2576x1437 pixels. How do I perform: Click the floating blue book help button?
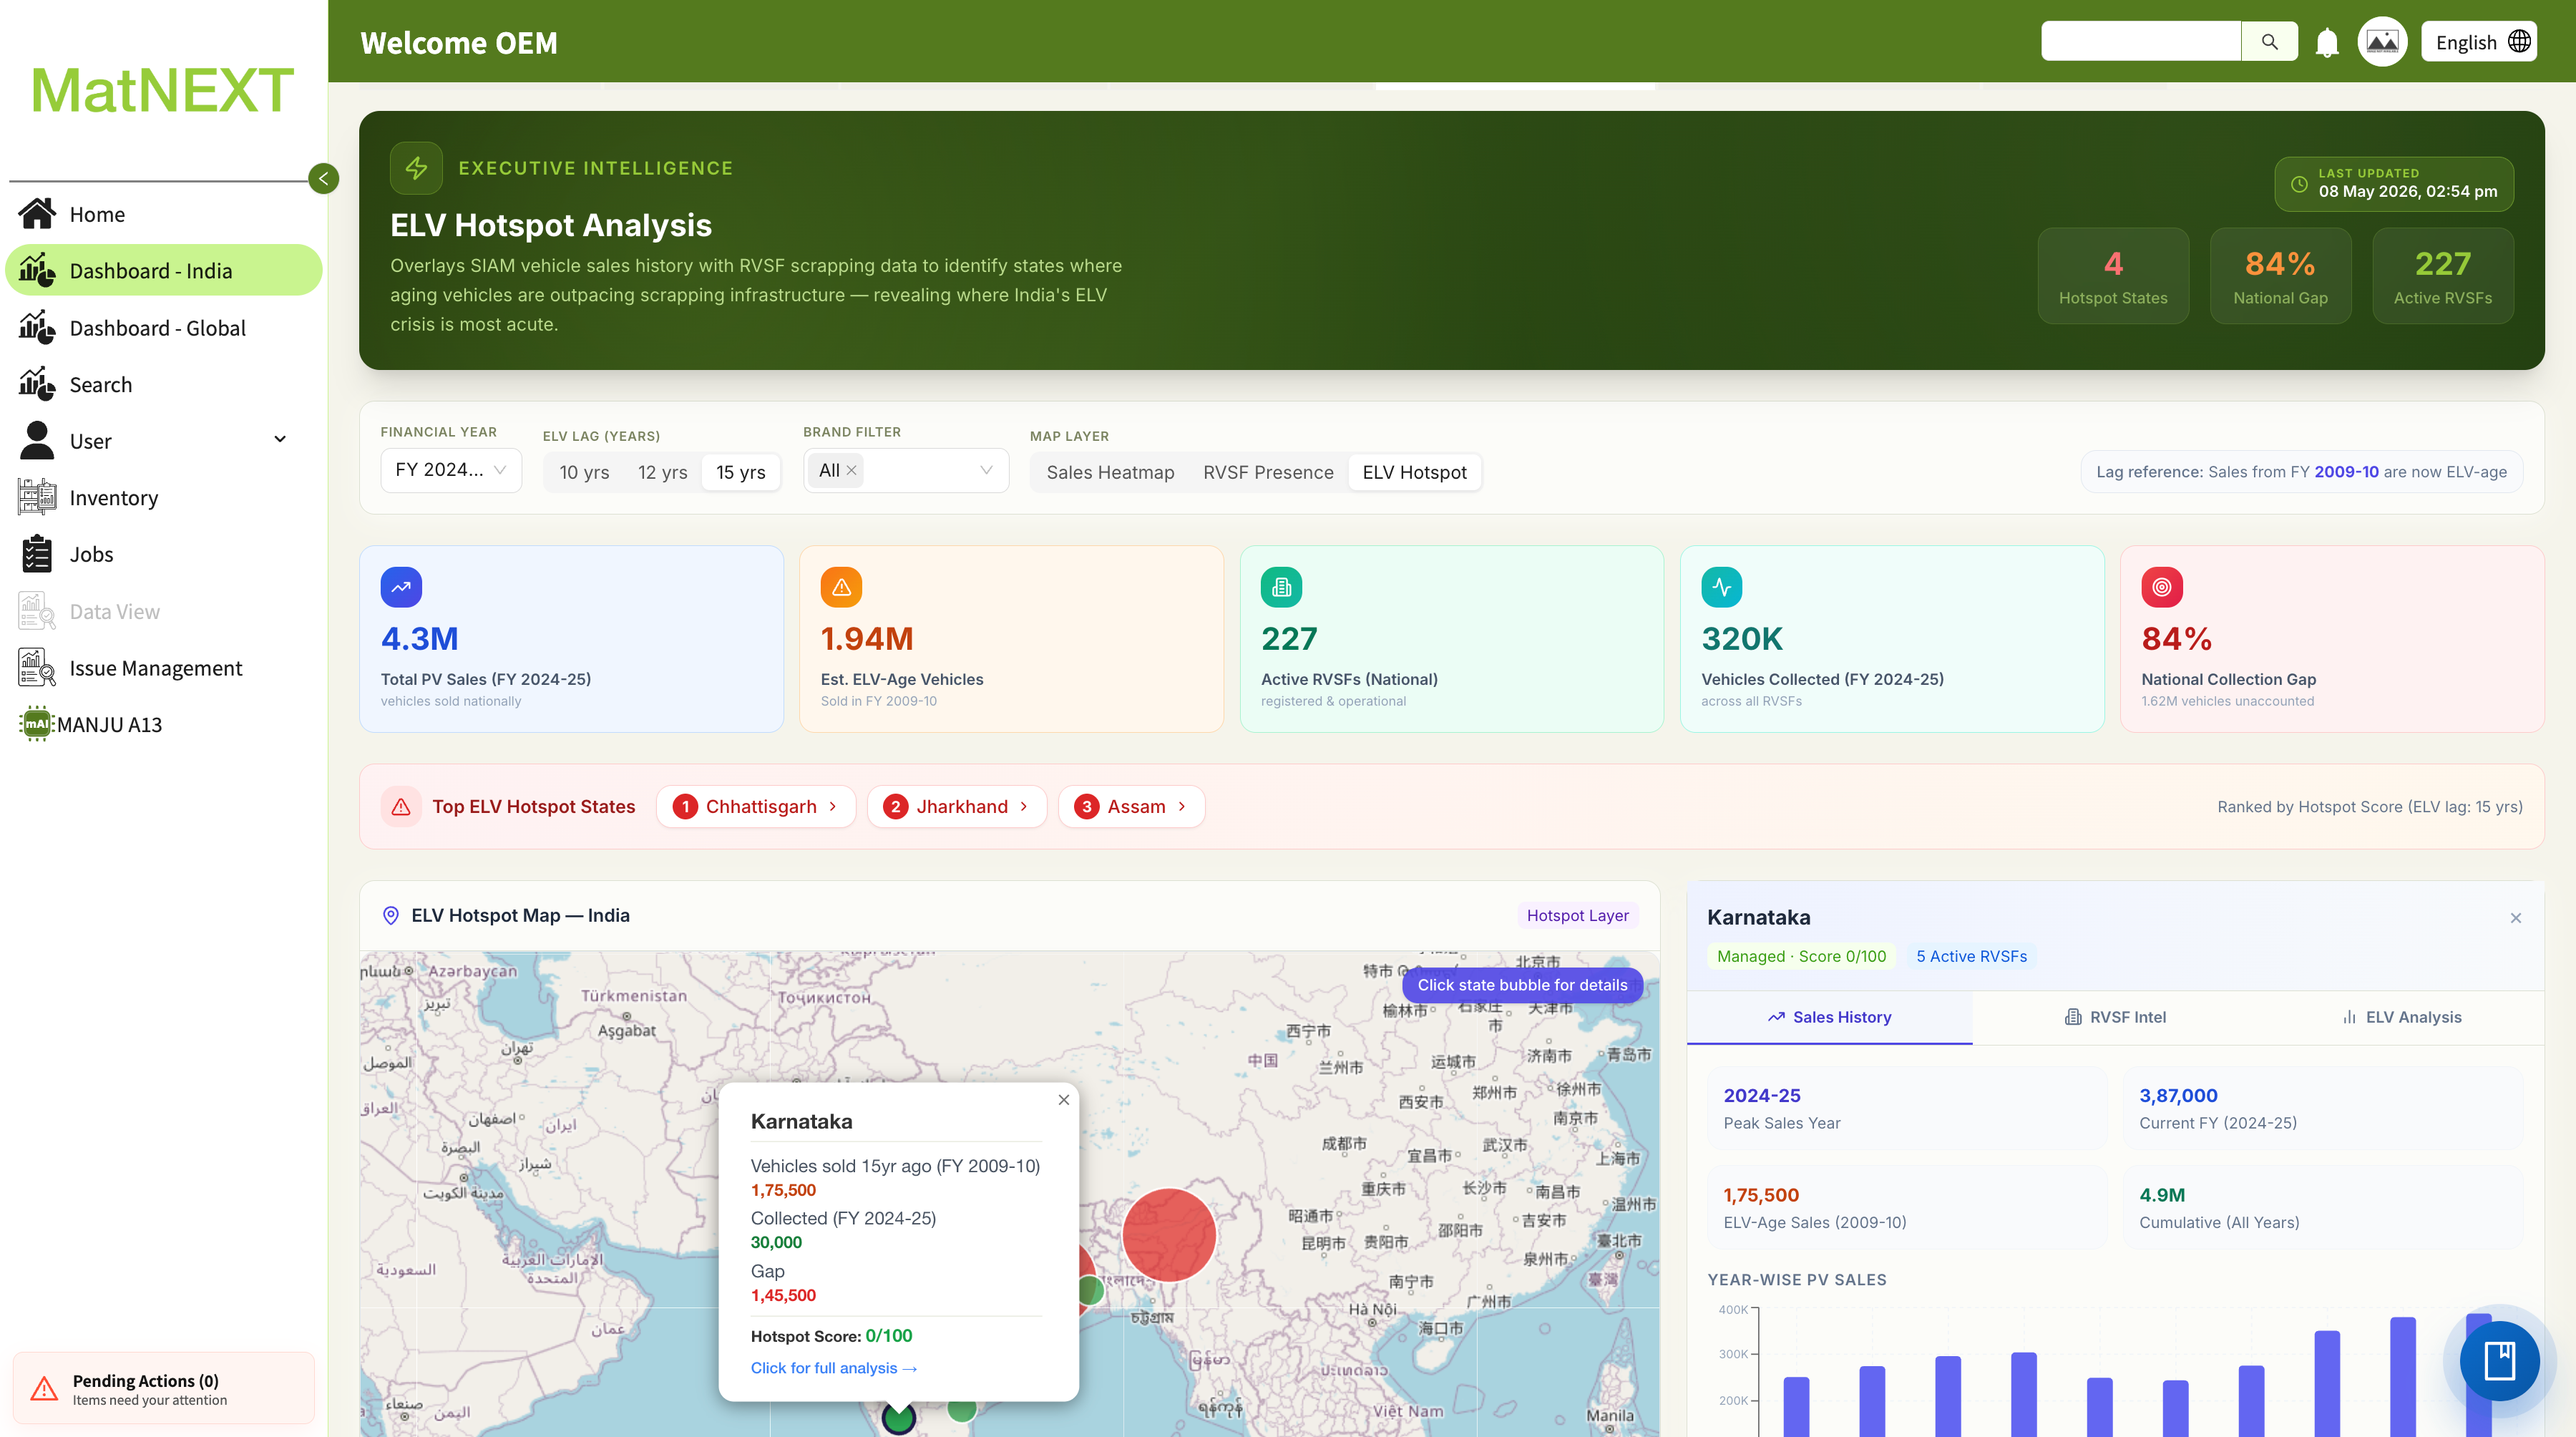click(x=2499, y=1360)
